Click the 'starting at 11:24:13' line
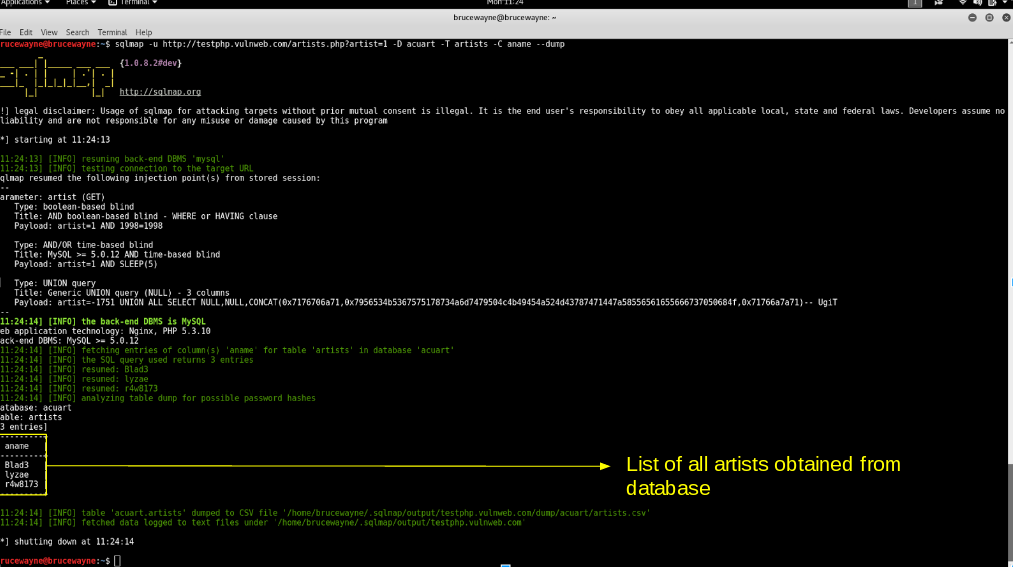The width and height of the screenshot is (1013, 567). (55, 139)
